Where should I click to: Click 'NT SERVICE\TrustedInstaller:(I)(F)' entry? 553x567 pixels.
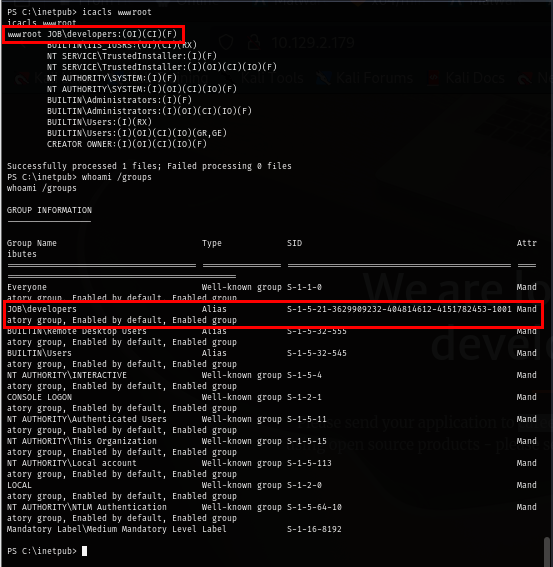coord(132,56)
